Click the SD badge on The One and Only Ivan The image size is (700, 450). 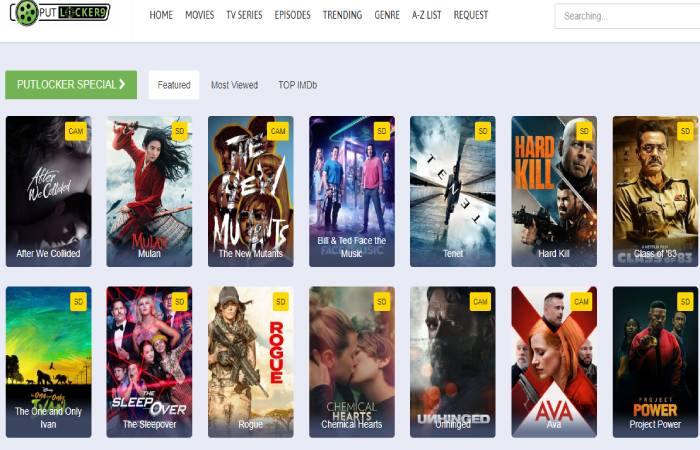click(78, 302)
